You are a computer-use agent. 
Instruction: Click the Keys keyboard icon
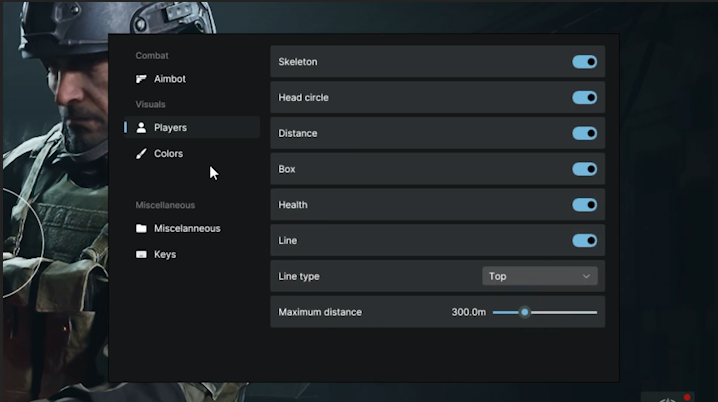pyautogui.click(x=142, y=255)
